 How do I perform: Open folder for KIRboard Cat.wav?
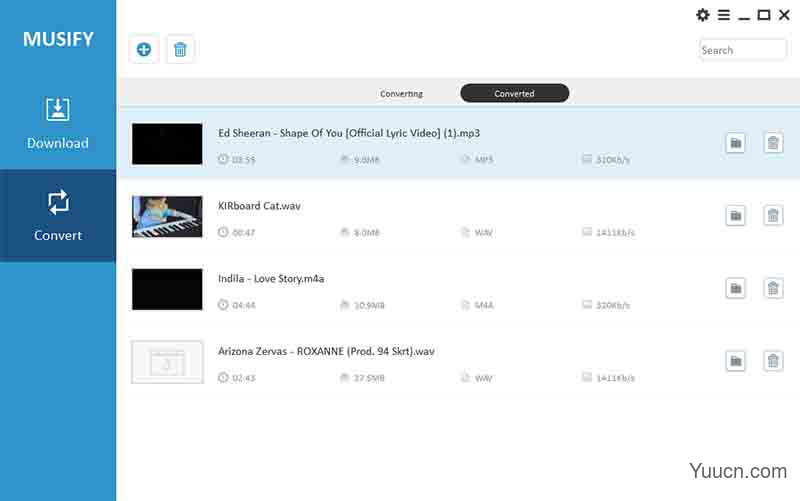click(736, 216)
